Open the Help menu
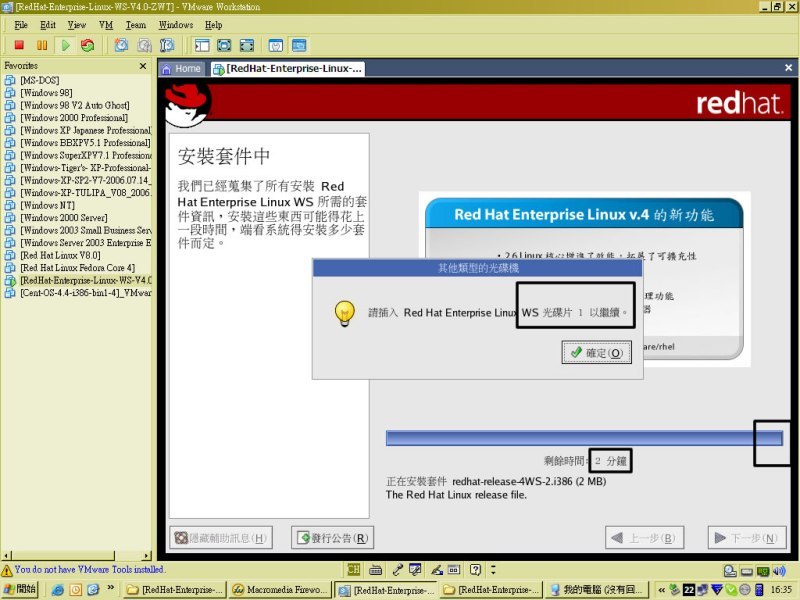The image size is (800, 600). [213, 24]
